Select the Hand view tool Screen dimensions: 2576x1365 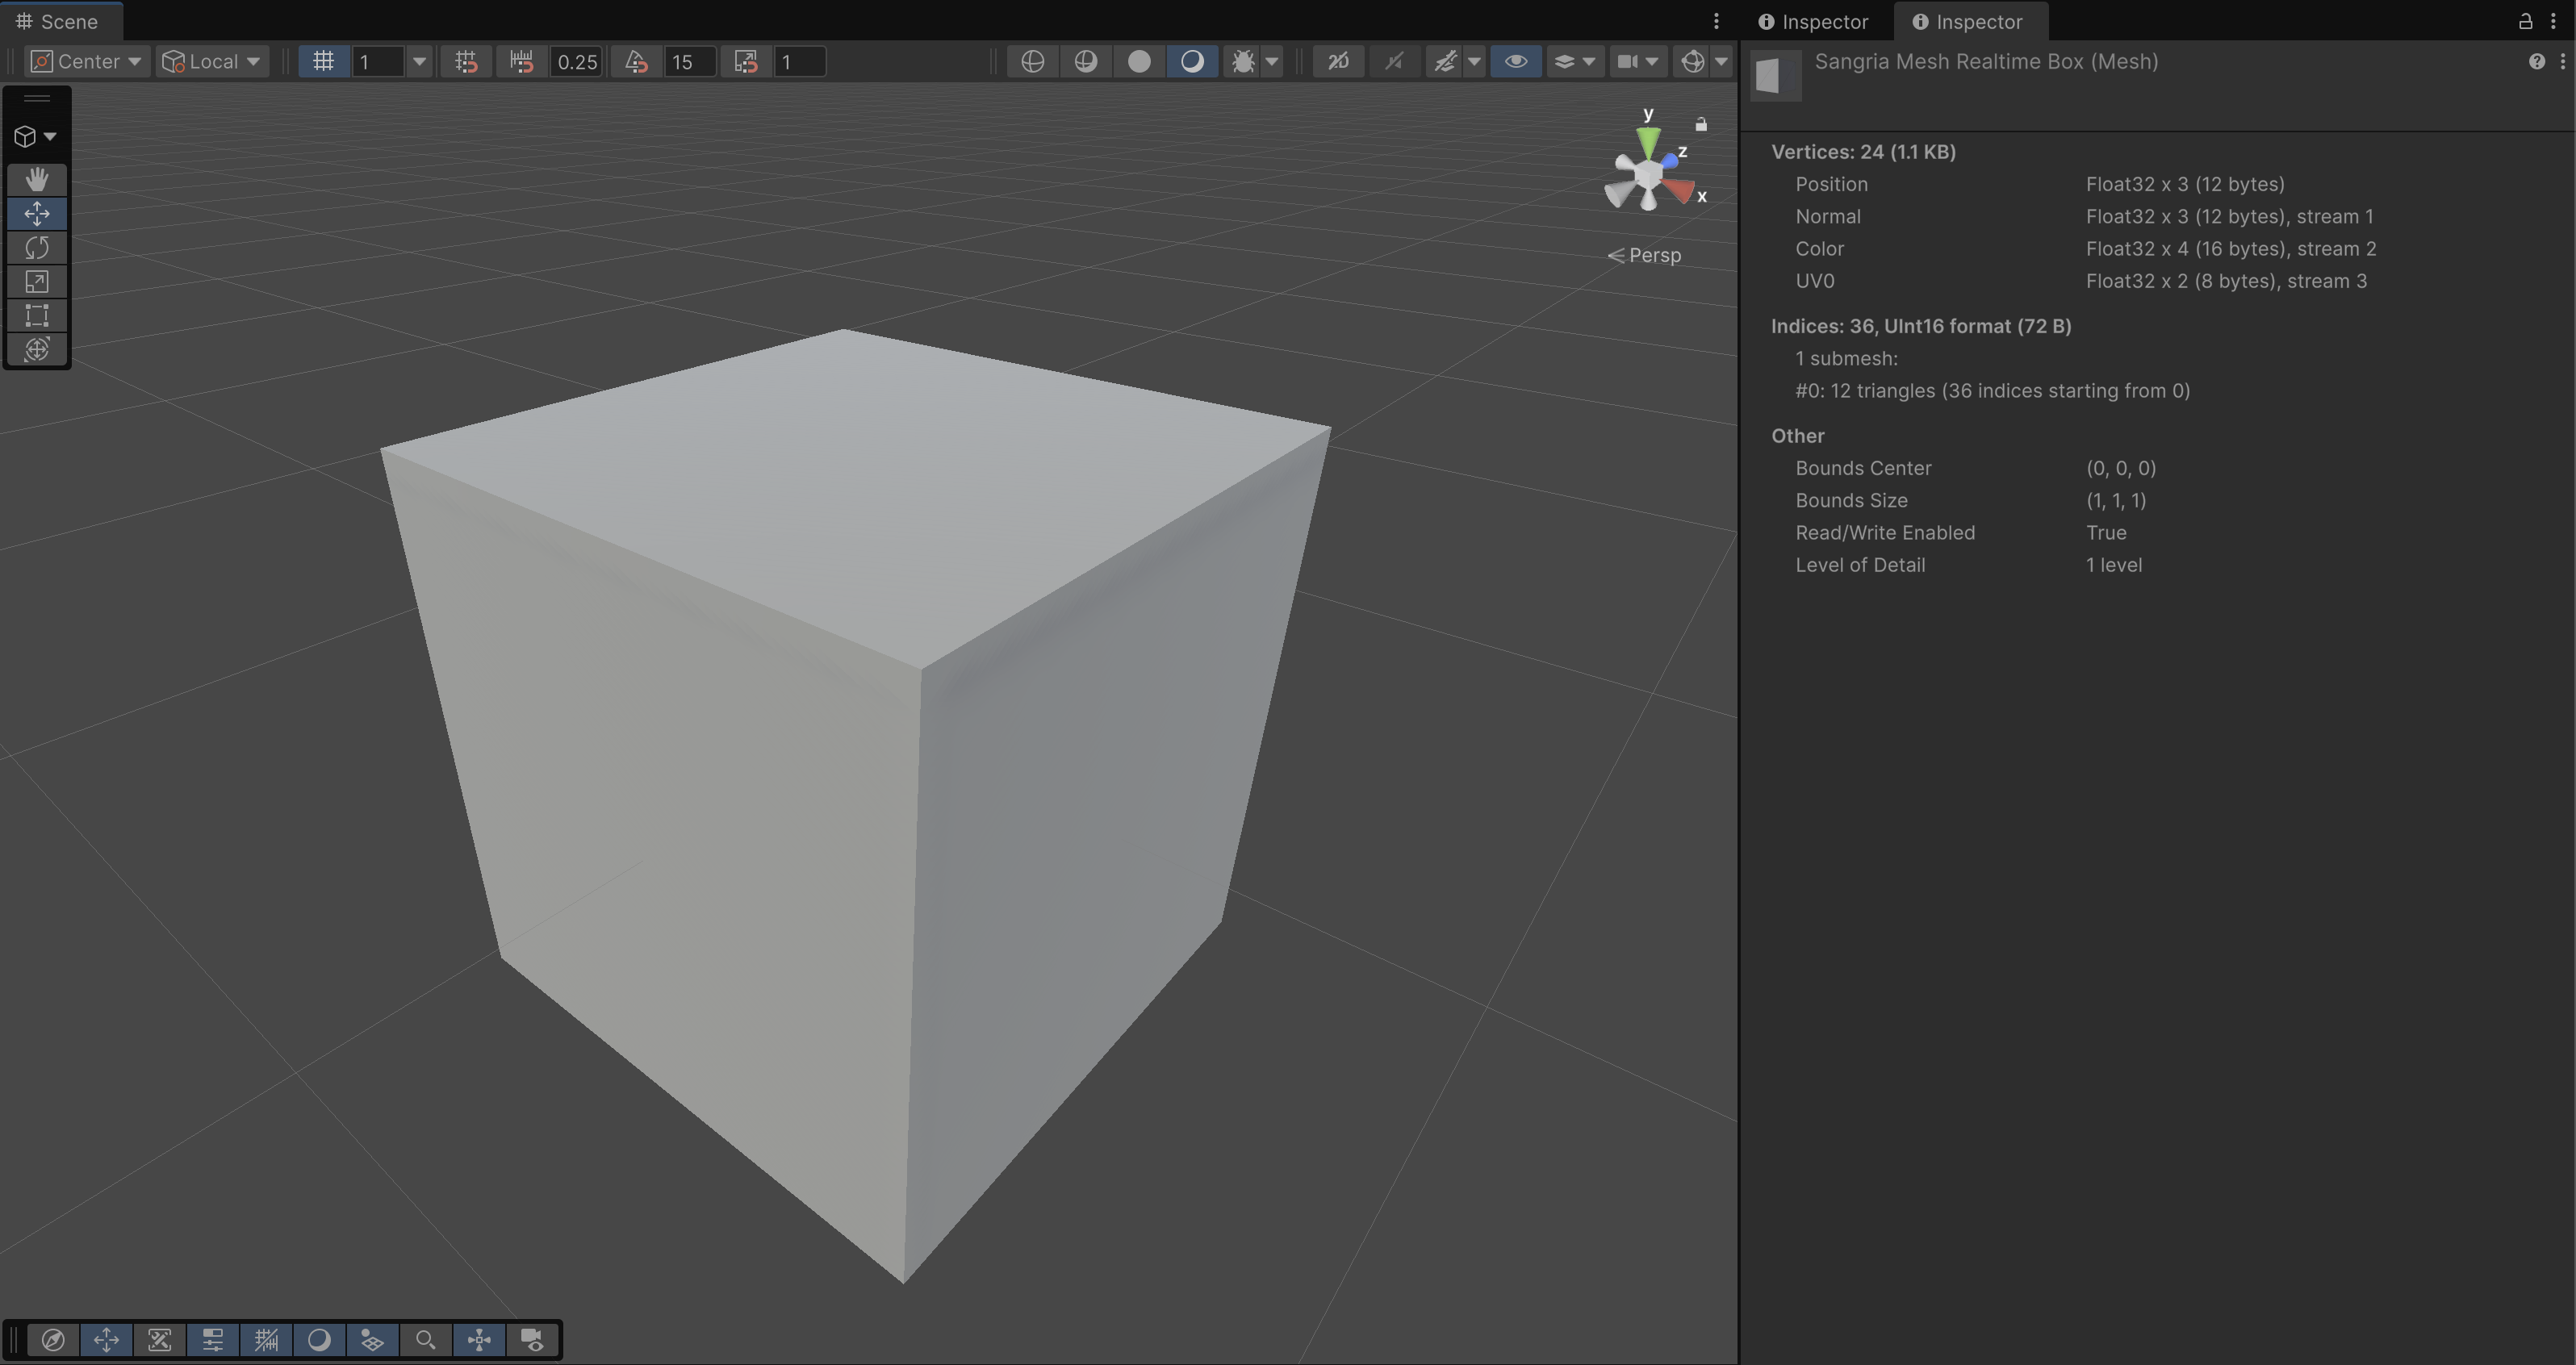[37, 180]
